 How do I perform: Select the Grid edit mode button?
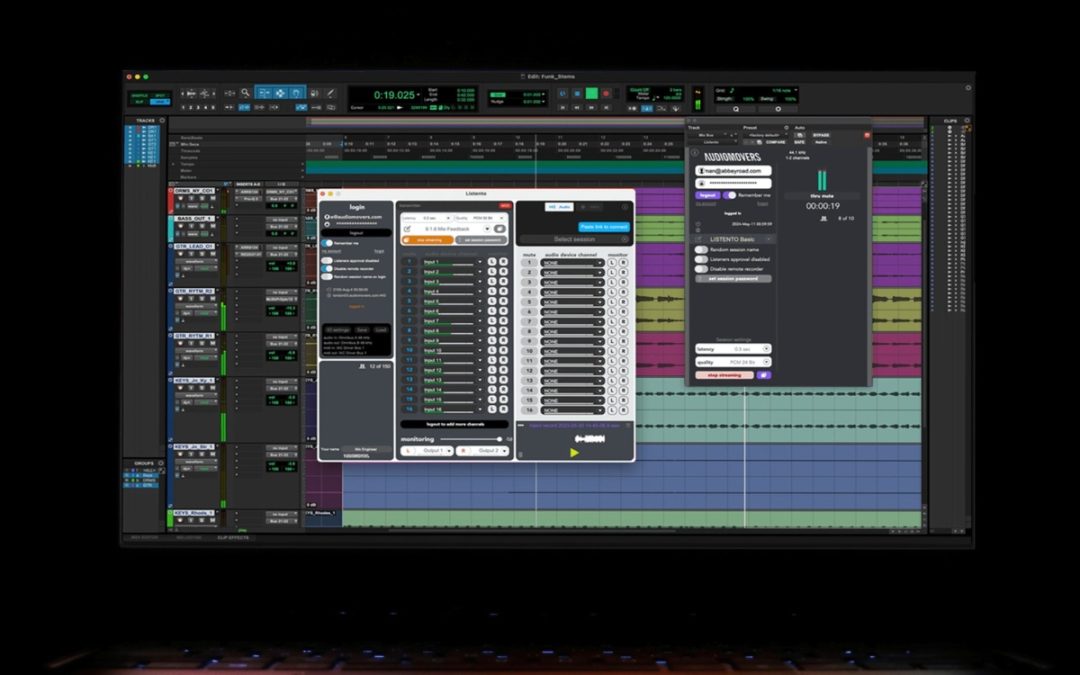tap(159, 102)
